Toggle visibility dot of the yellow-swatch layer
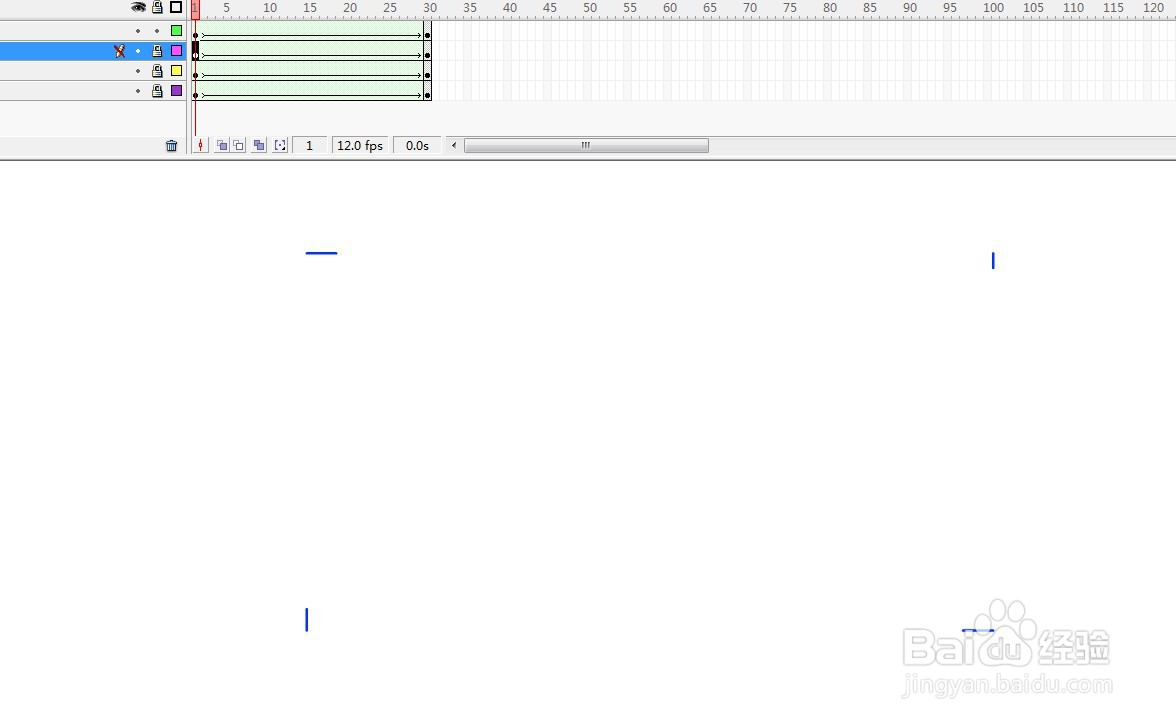The image size is (1176, 725). click(138, 71)
